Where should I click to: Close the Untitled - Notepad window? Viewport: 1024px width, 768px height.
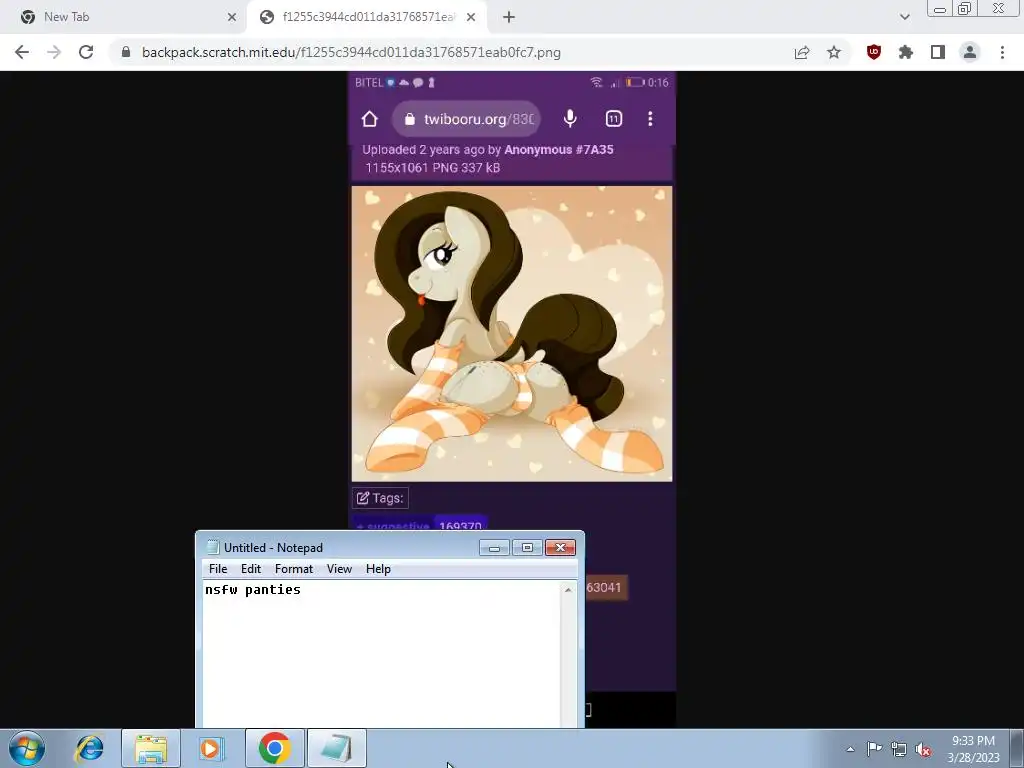(560, 547)
